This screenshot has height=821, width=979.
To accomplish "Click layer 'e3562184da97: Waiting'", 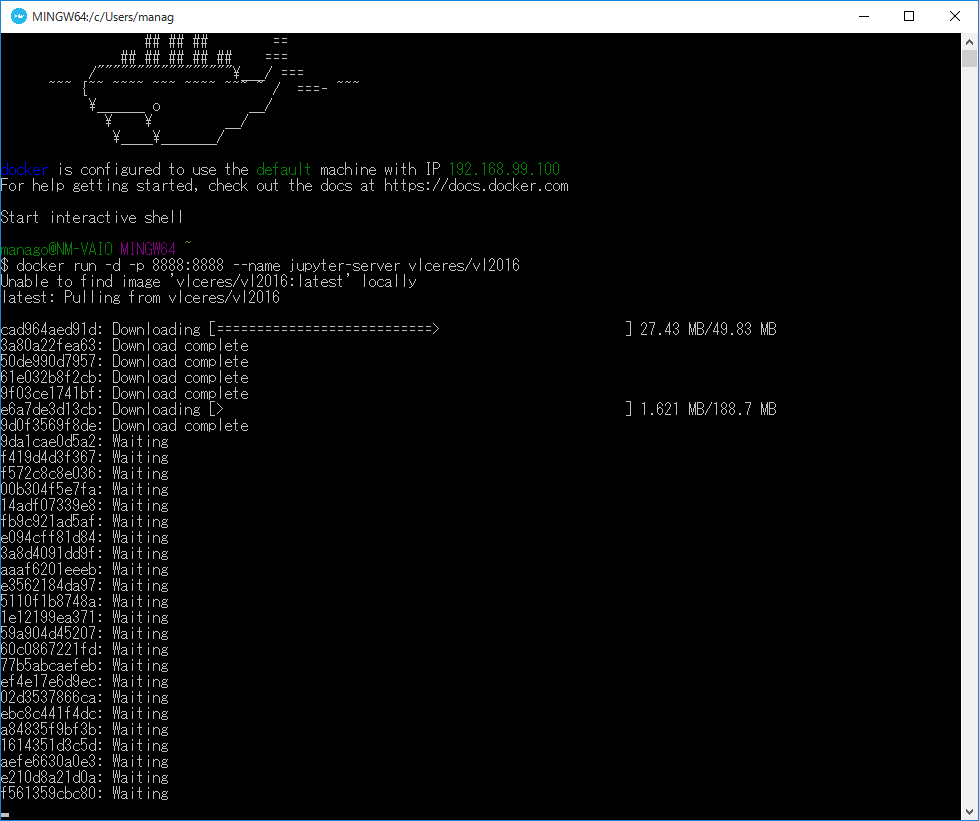I will pyautogui.click(x=85, y=585).
